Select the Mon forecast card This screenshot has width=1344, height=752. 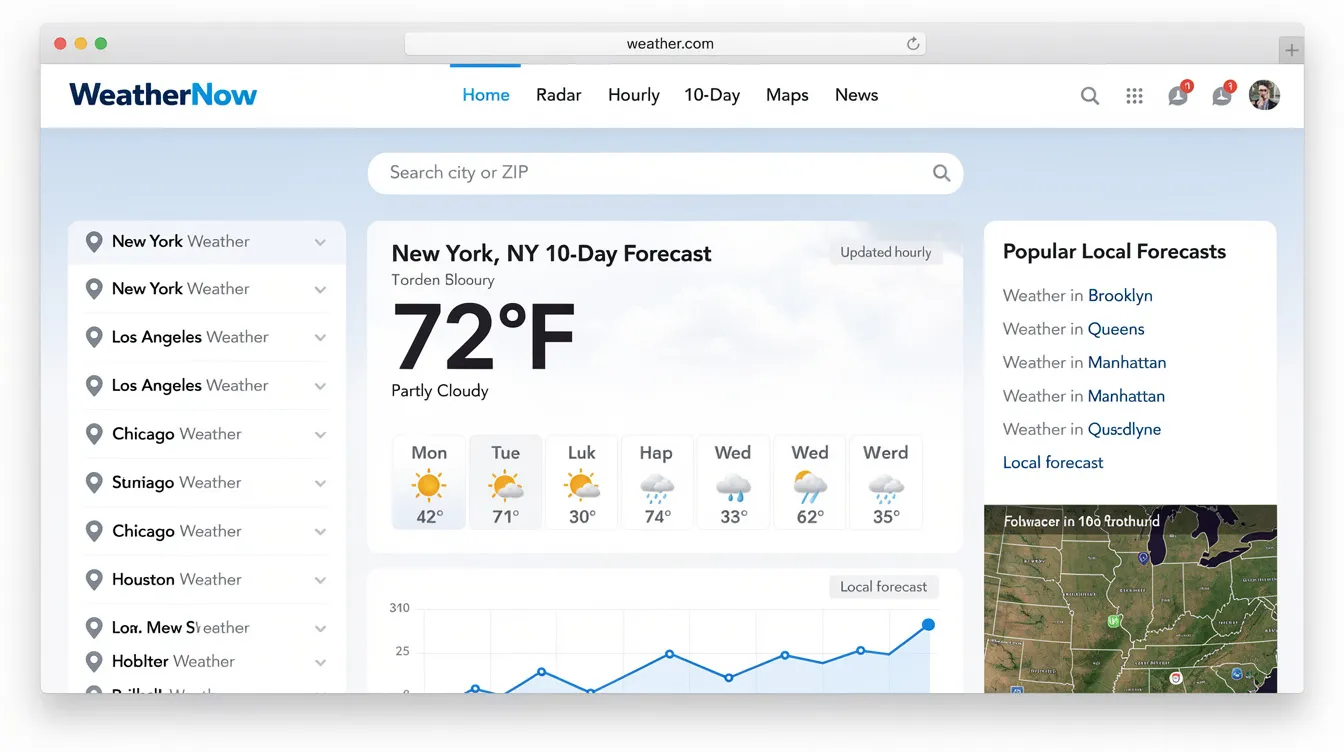coord(429,482)
